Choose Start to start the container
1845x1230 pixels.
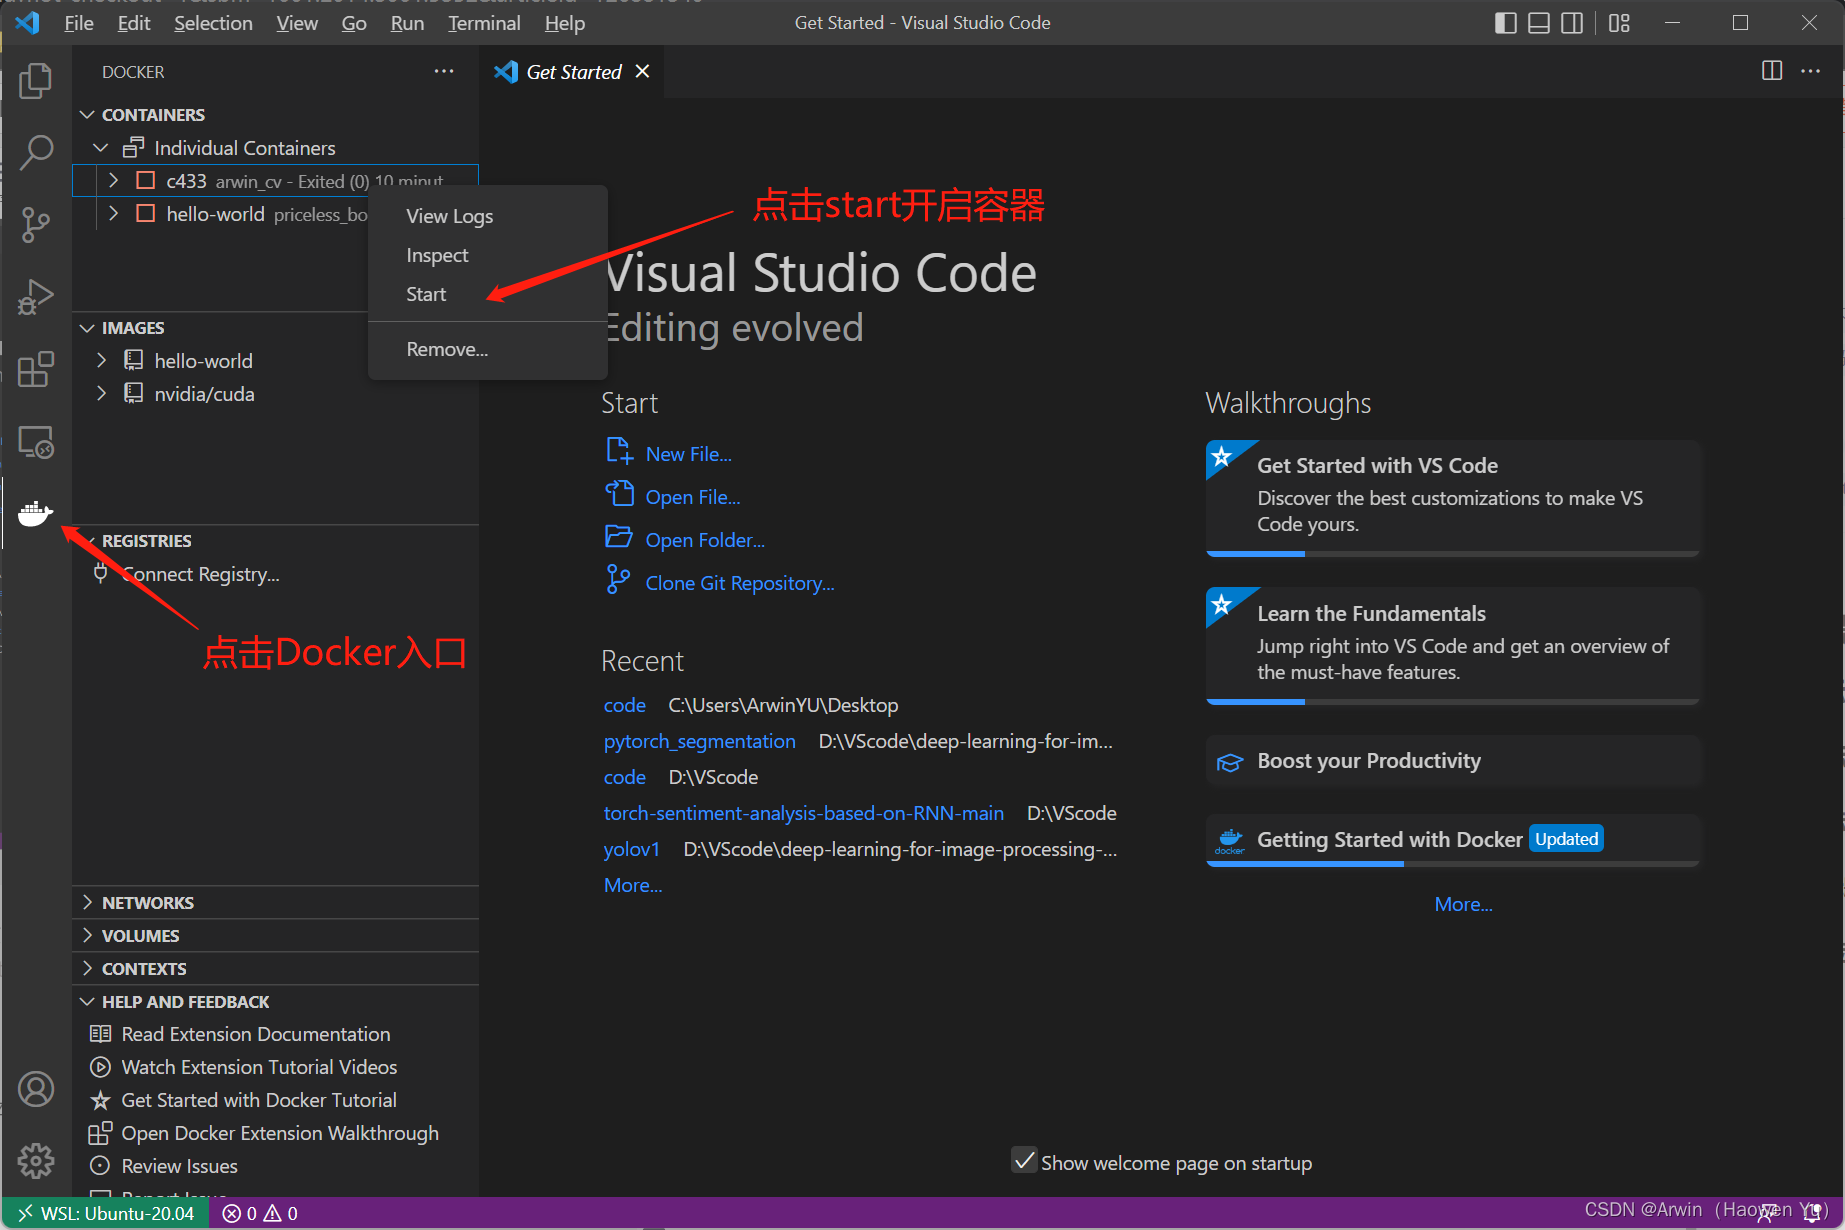coord(487,294)
